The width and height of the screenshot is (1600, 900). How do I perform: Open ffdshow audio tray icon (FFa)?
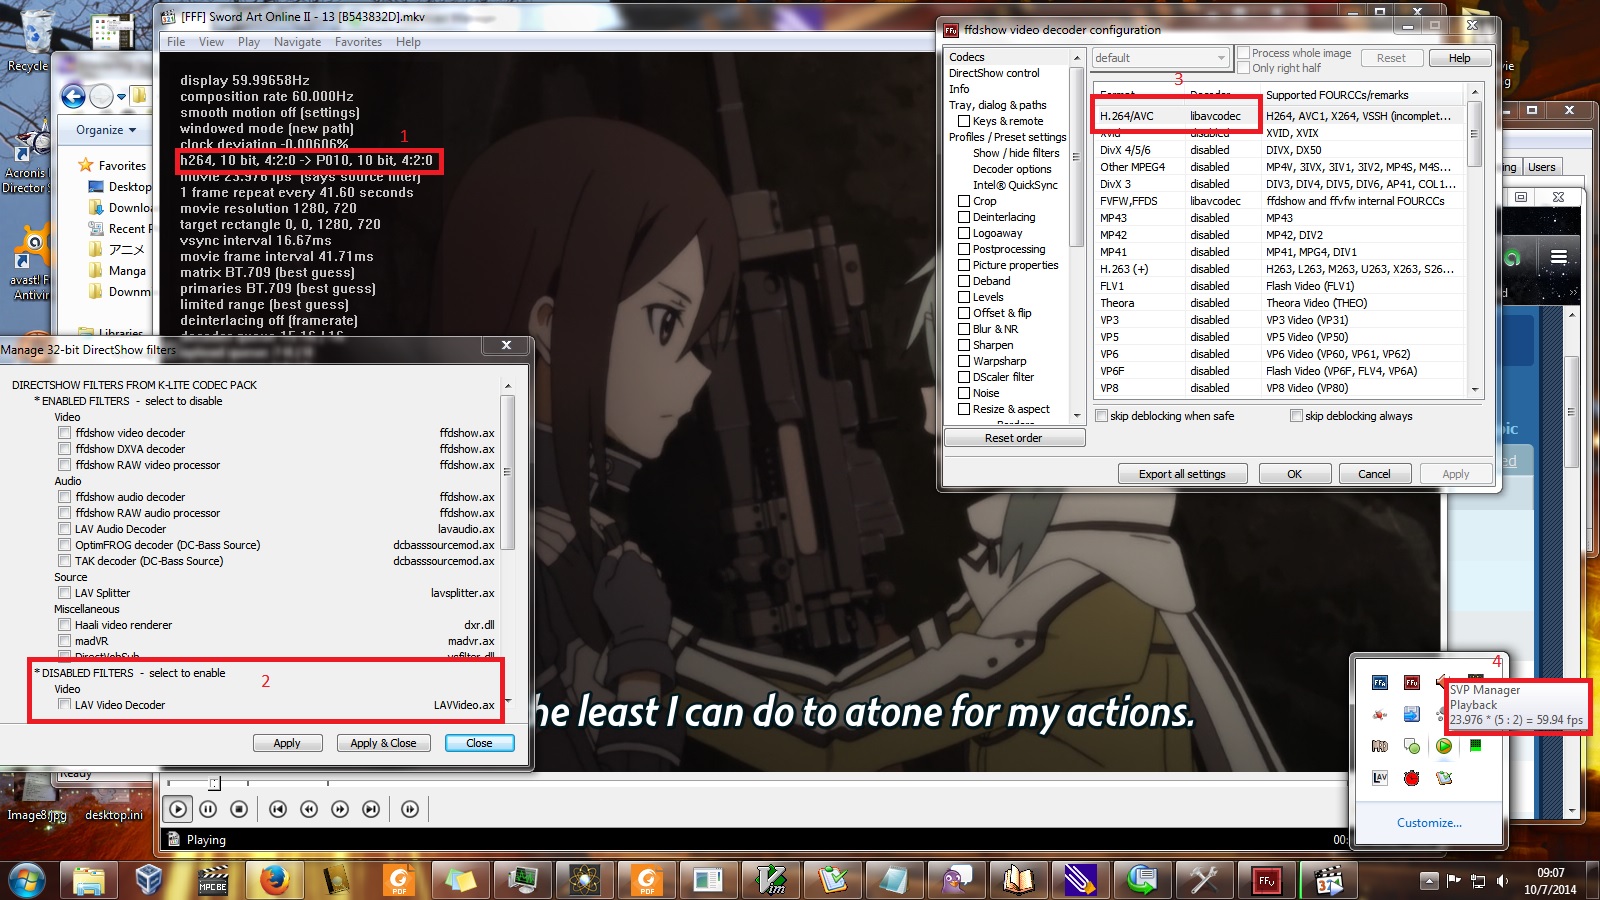(x=1380, y=683)
